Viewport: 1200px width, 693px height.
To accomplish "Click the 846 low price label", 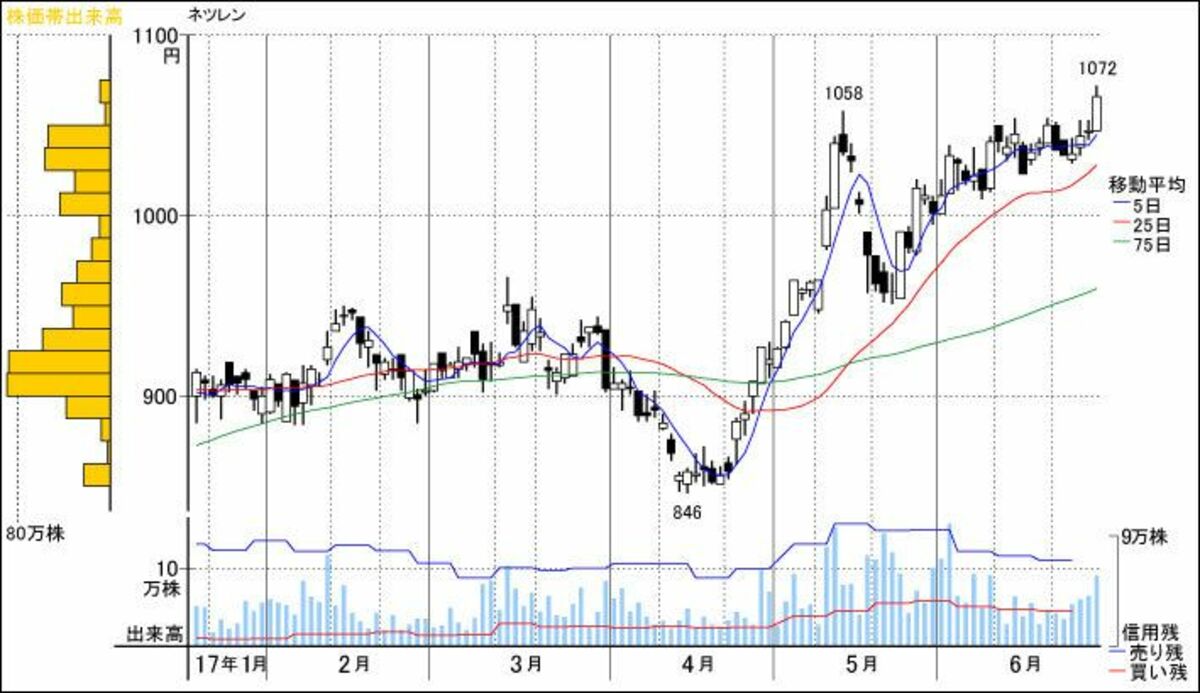I will pos(687,511).
